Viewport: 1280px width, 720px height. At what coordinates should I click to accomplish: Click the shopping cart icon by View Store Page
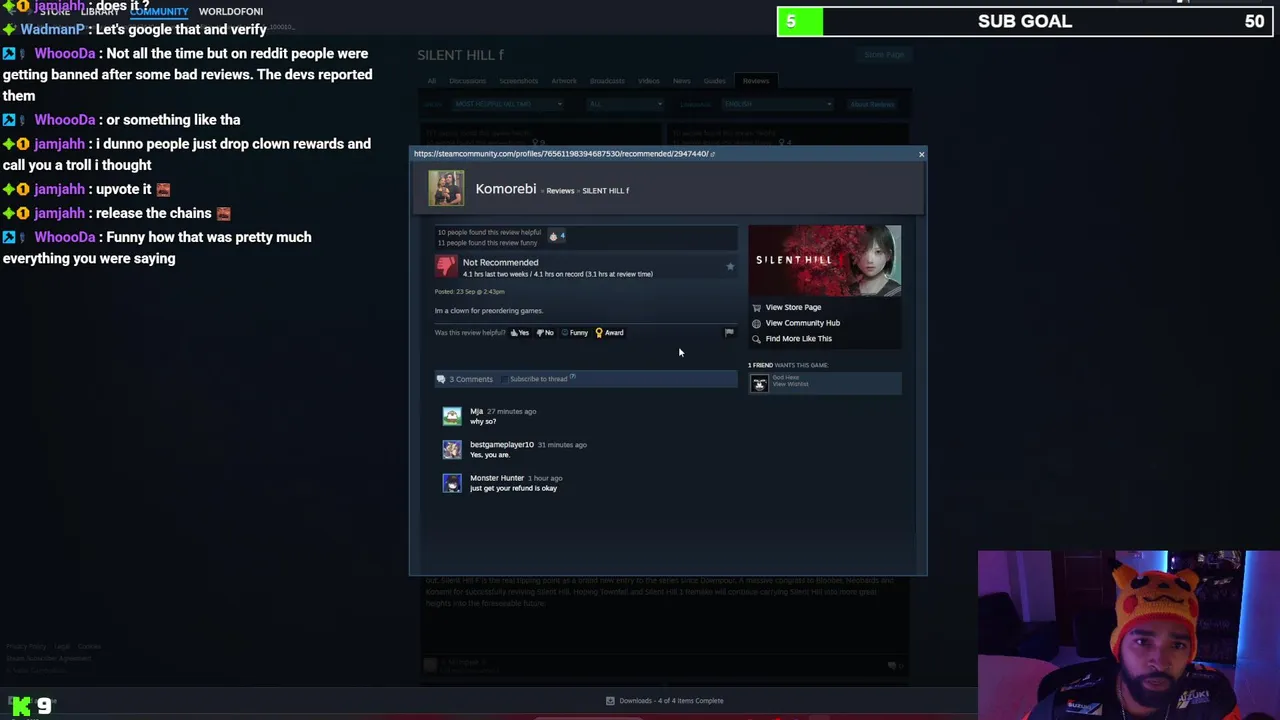756,308
